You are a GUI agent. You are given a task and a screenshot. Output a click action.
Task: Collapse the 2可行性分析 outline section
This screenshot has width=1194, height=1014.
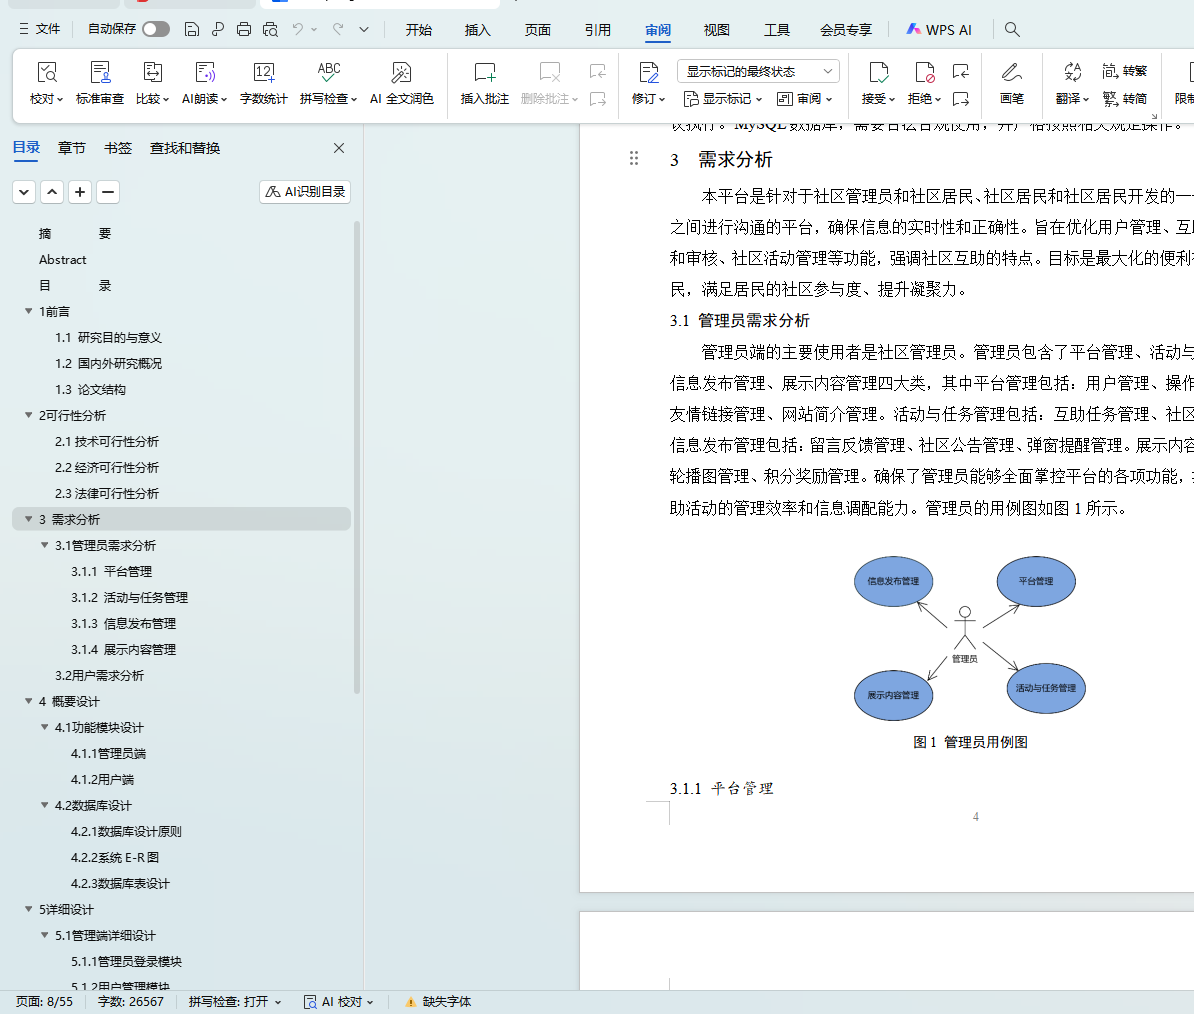[29, 416]
